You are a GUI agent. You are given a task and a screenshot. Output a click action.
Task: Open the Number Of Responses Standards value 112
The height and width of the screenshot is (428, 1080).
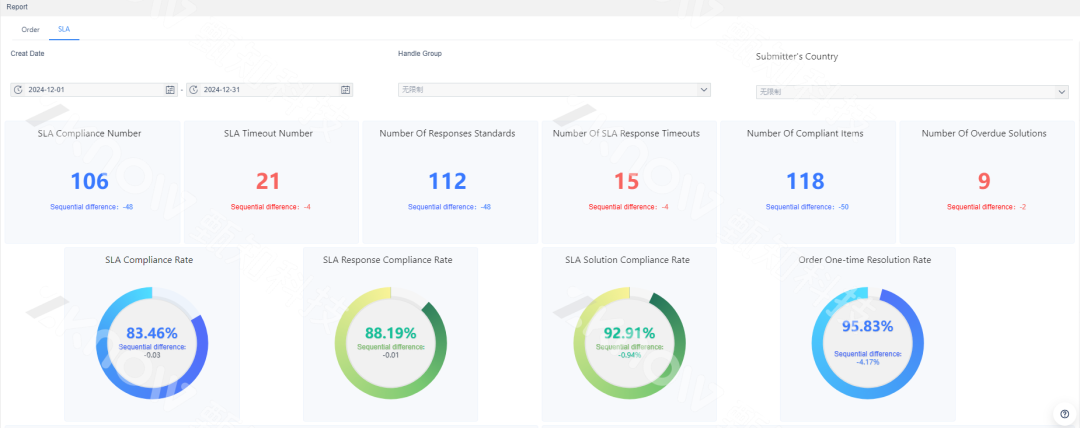click(x=447, y=181)
